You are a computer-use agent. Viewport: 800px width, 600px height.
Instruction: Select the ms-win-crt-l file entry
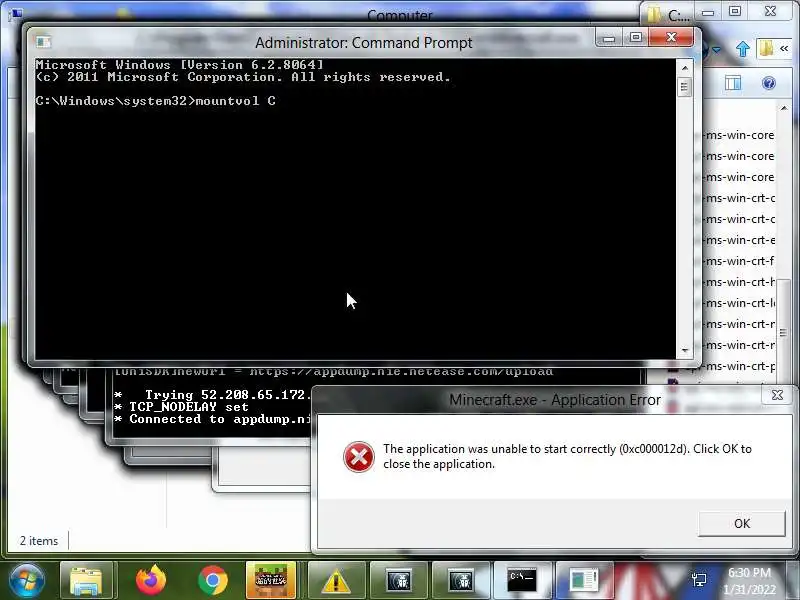pyautogui.click(x=739, y=303)
